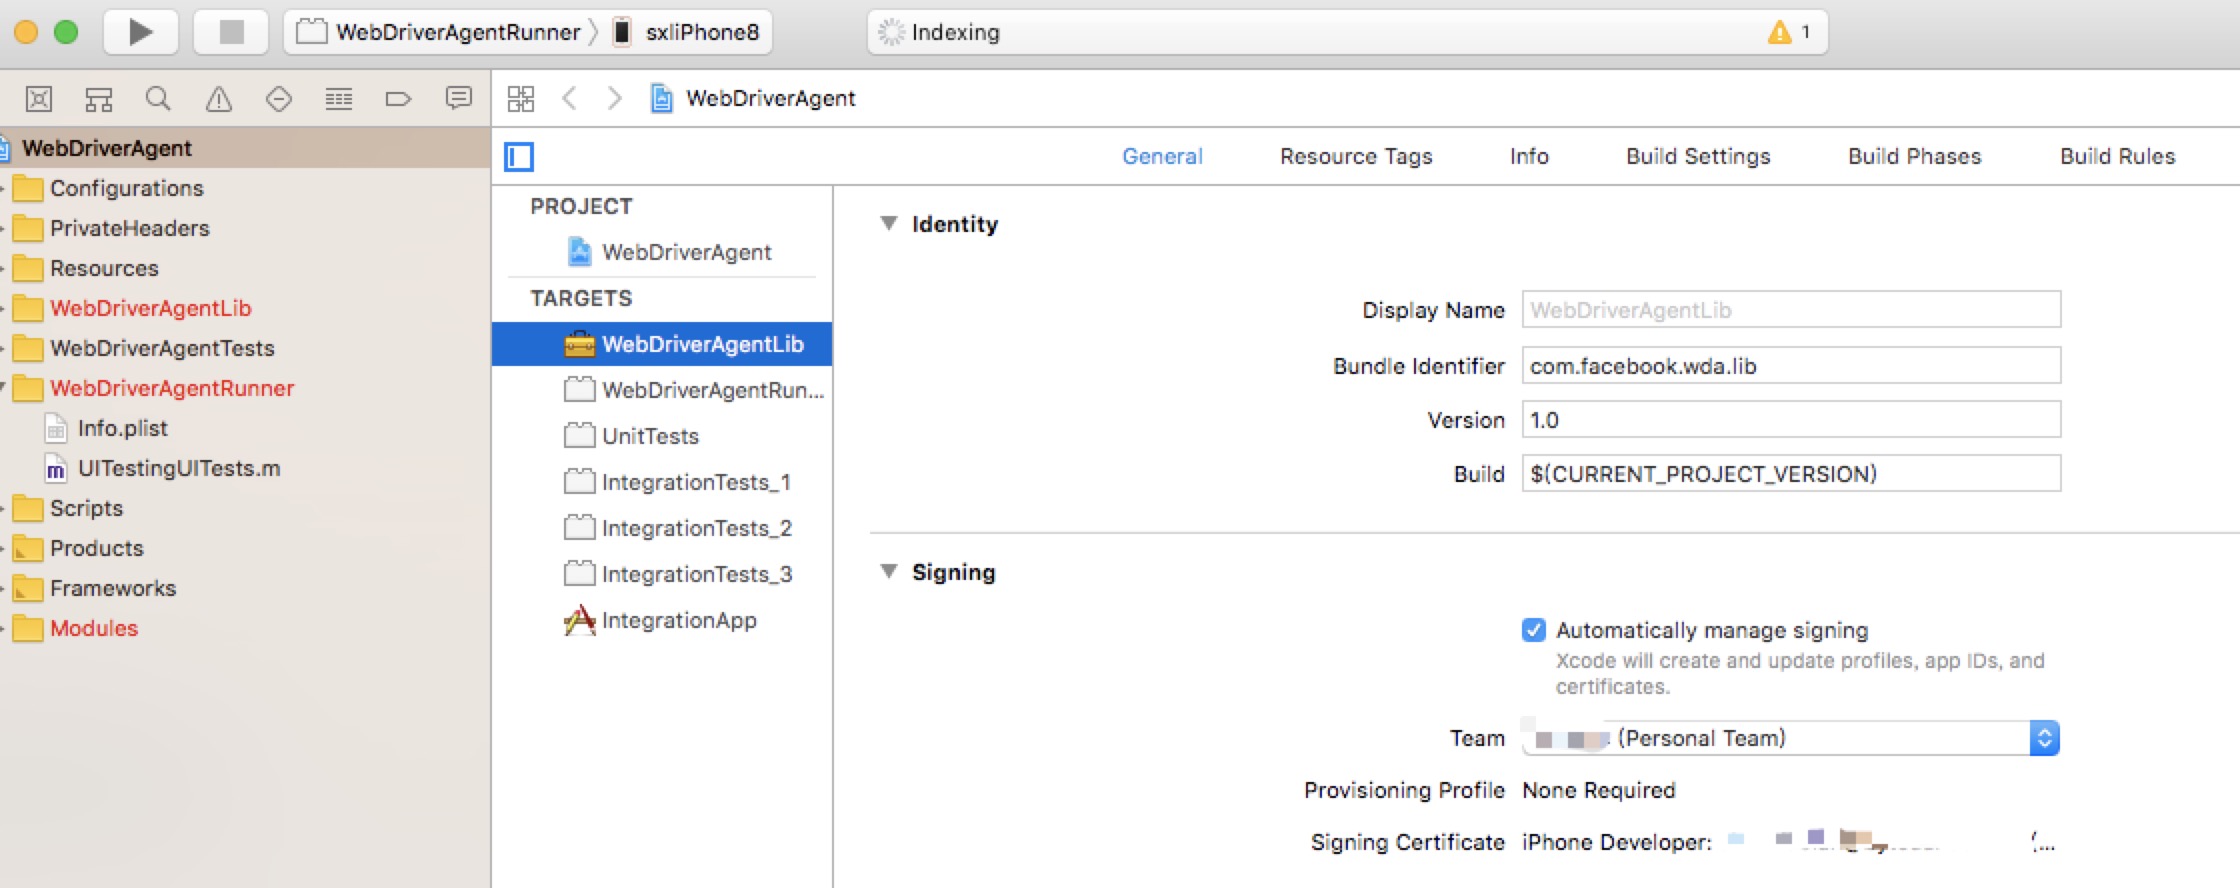Show the Breakpoint navigator icon
The width and height of the screenshot is (2240, 888).
(x=398, y=98)
